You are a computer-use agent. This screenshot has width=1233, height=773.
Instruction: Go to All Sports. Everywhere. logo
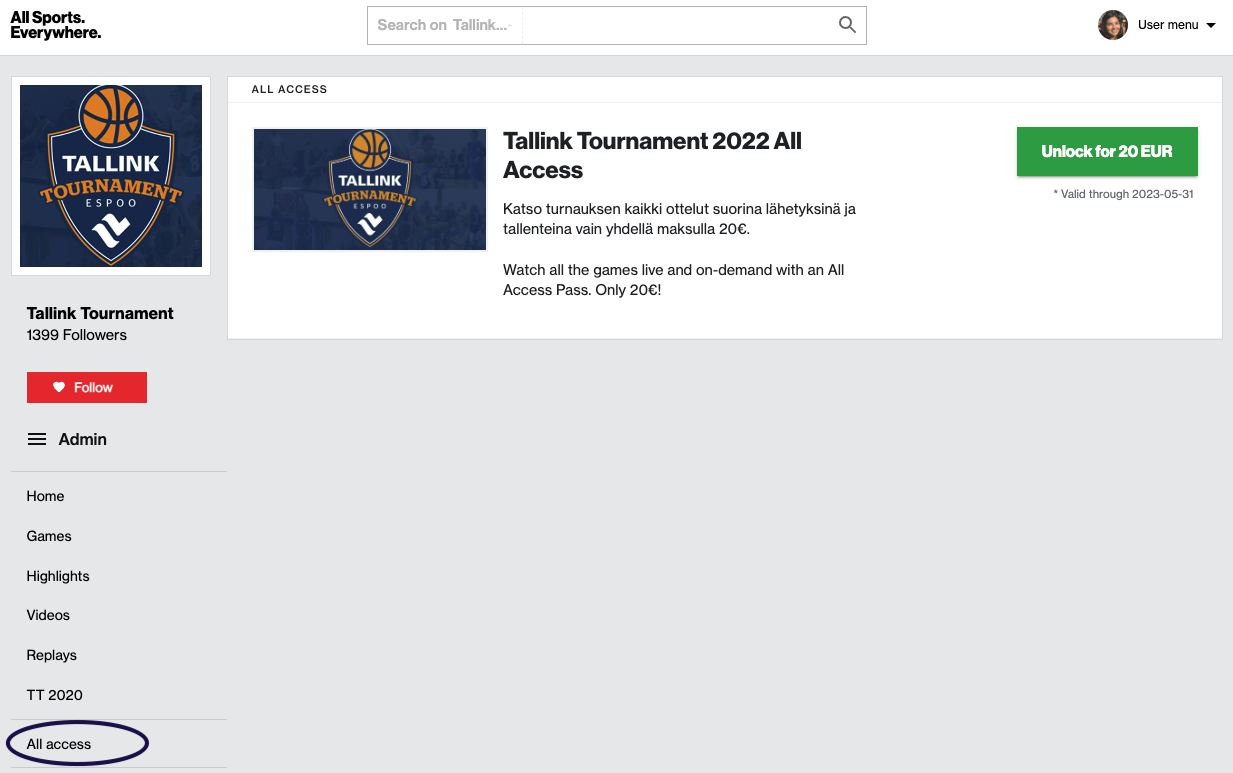click(56, 26)
